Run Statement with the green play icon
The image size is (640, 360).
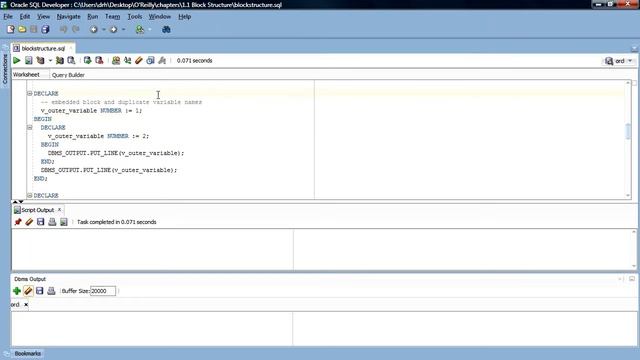pyautogui.click(x=17, y=61)
